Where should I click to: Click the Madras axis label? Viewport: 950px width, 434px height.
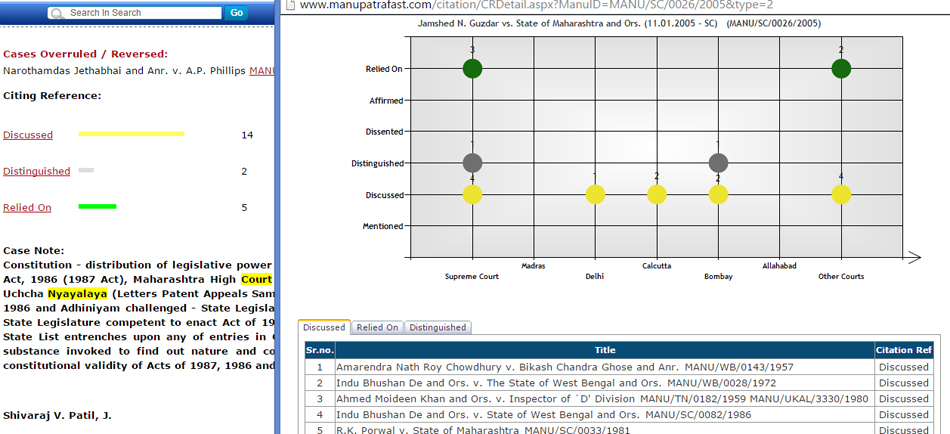(533, 265)
